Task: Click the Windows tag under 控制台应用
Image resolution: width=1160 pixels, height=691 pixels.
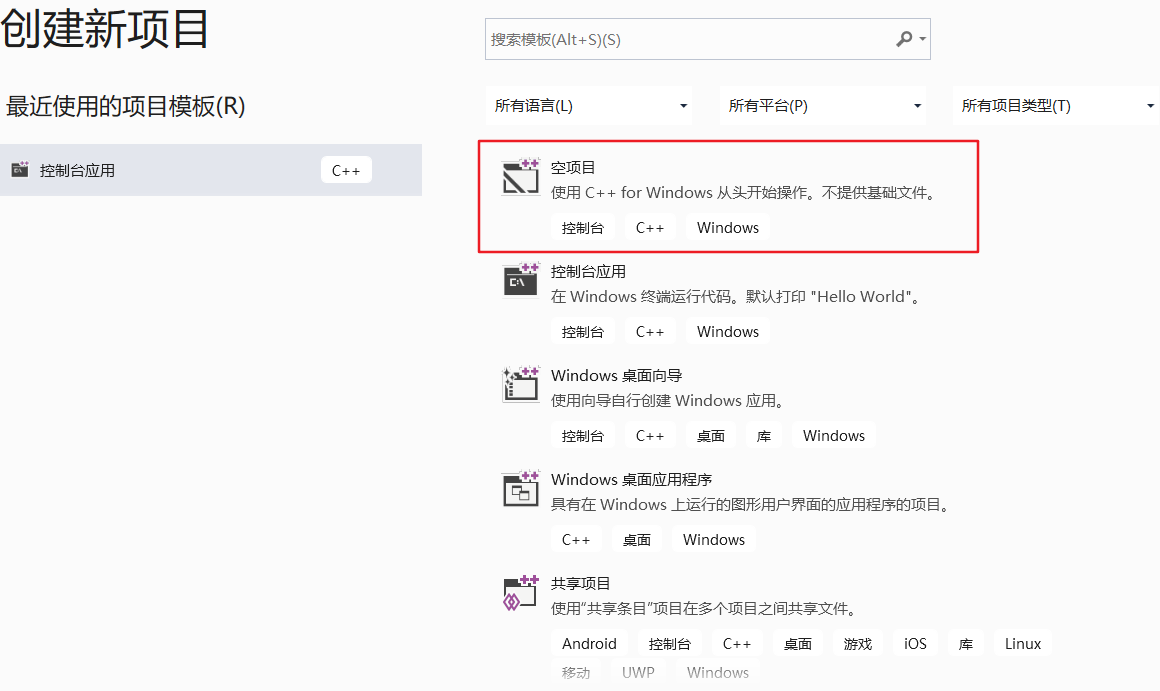Action: (727, 331)
